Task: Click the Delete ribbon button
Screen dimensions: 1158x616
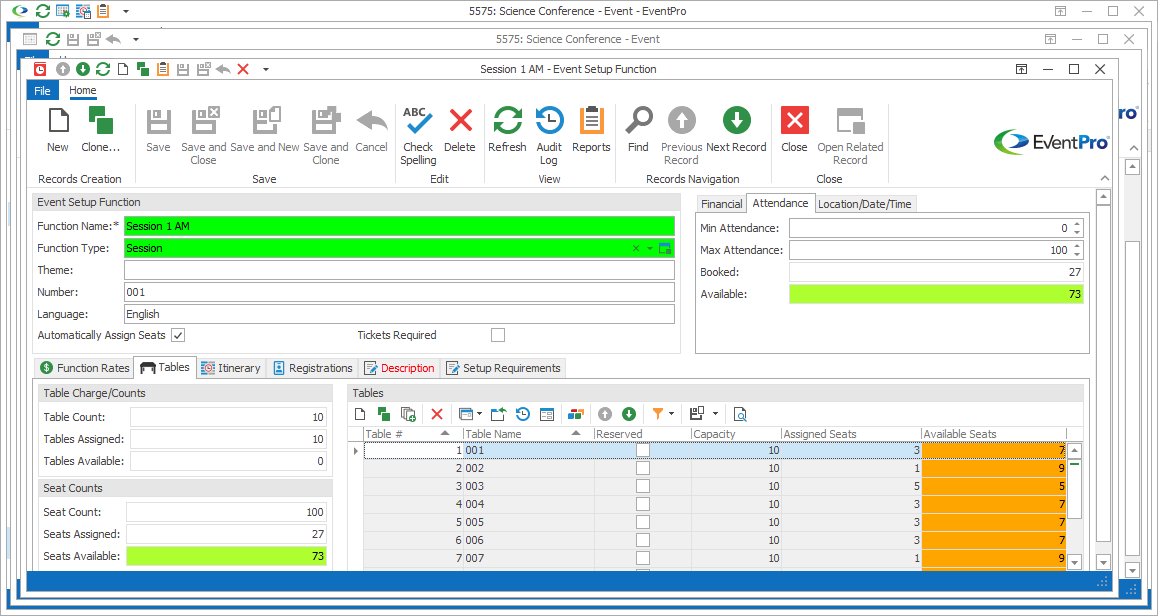Action: coord(460,129)
